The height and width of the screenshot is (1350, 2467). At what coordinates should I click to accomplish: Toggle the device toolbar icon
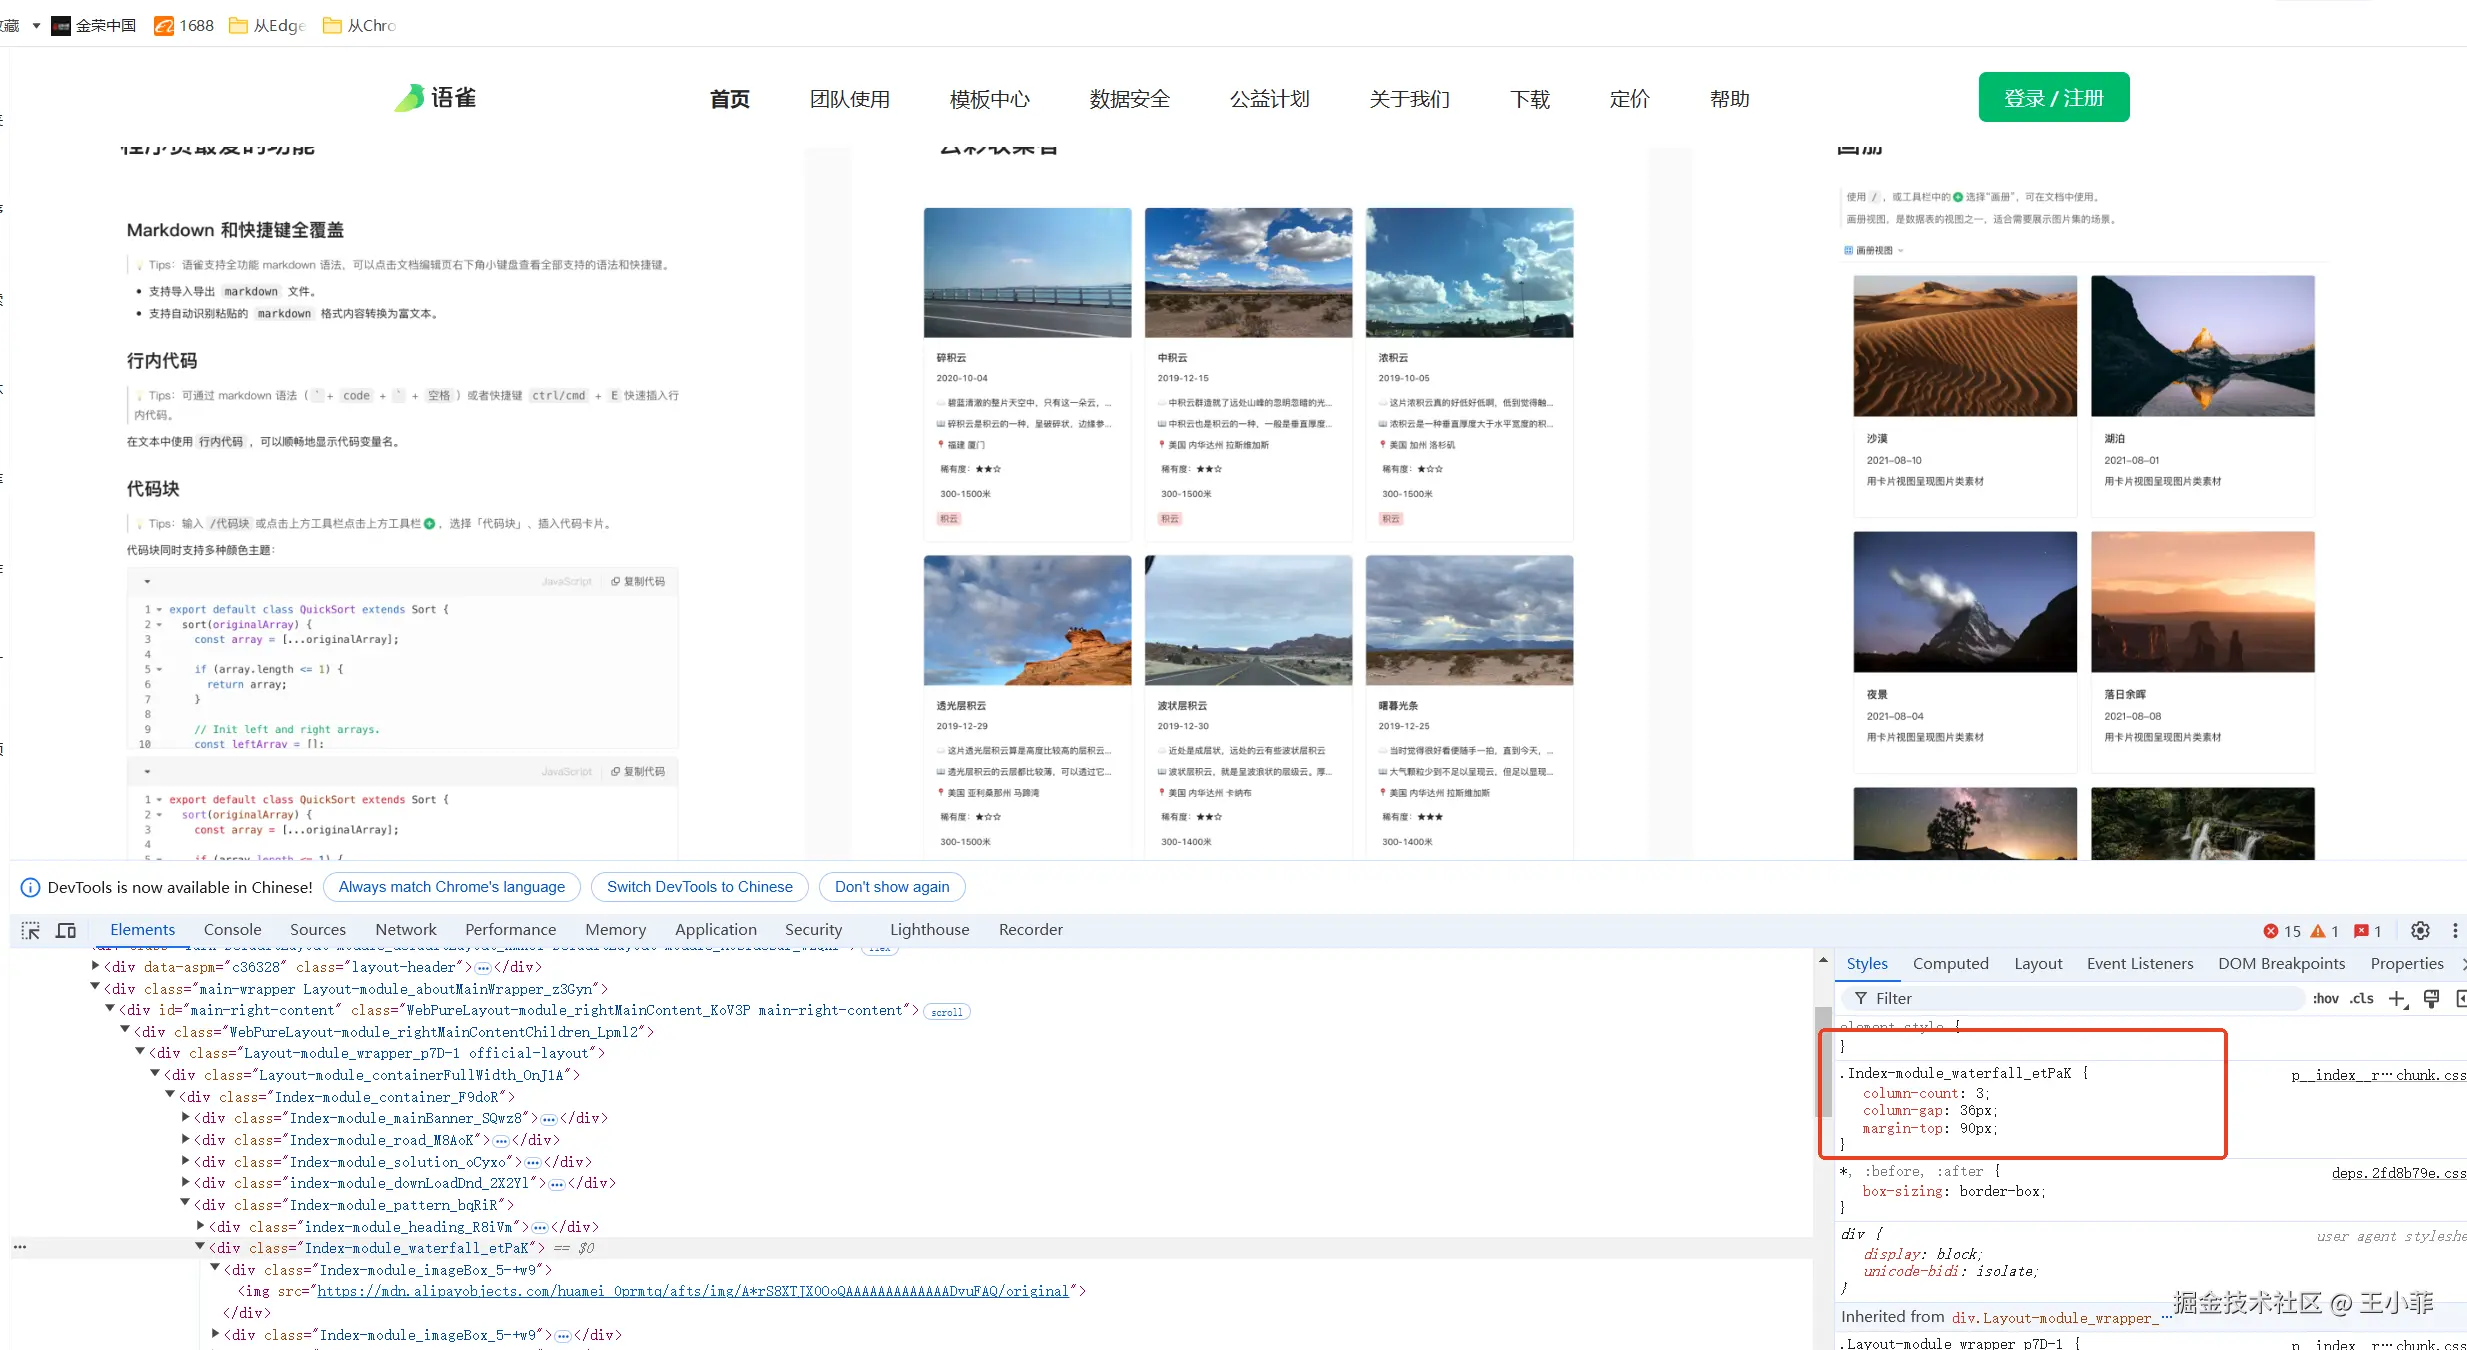(66, 931)
